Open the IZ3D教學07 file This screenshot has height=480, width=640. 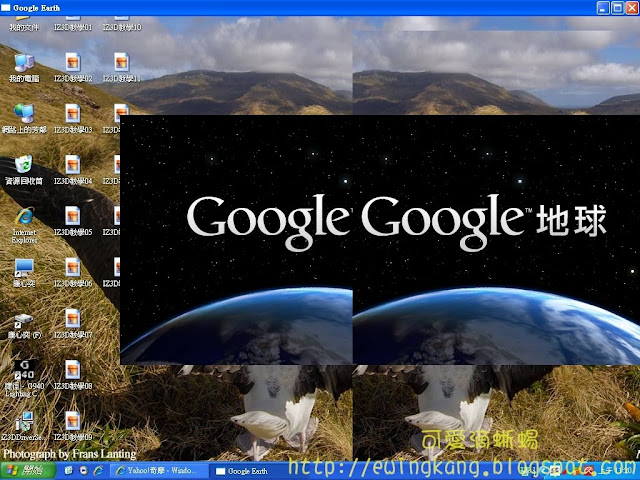tap(73, 324)
